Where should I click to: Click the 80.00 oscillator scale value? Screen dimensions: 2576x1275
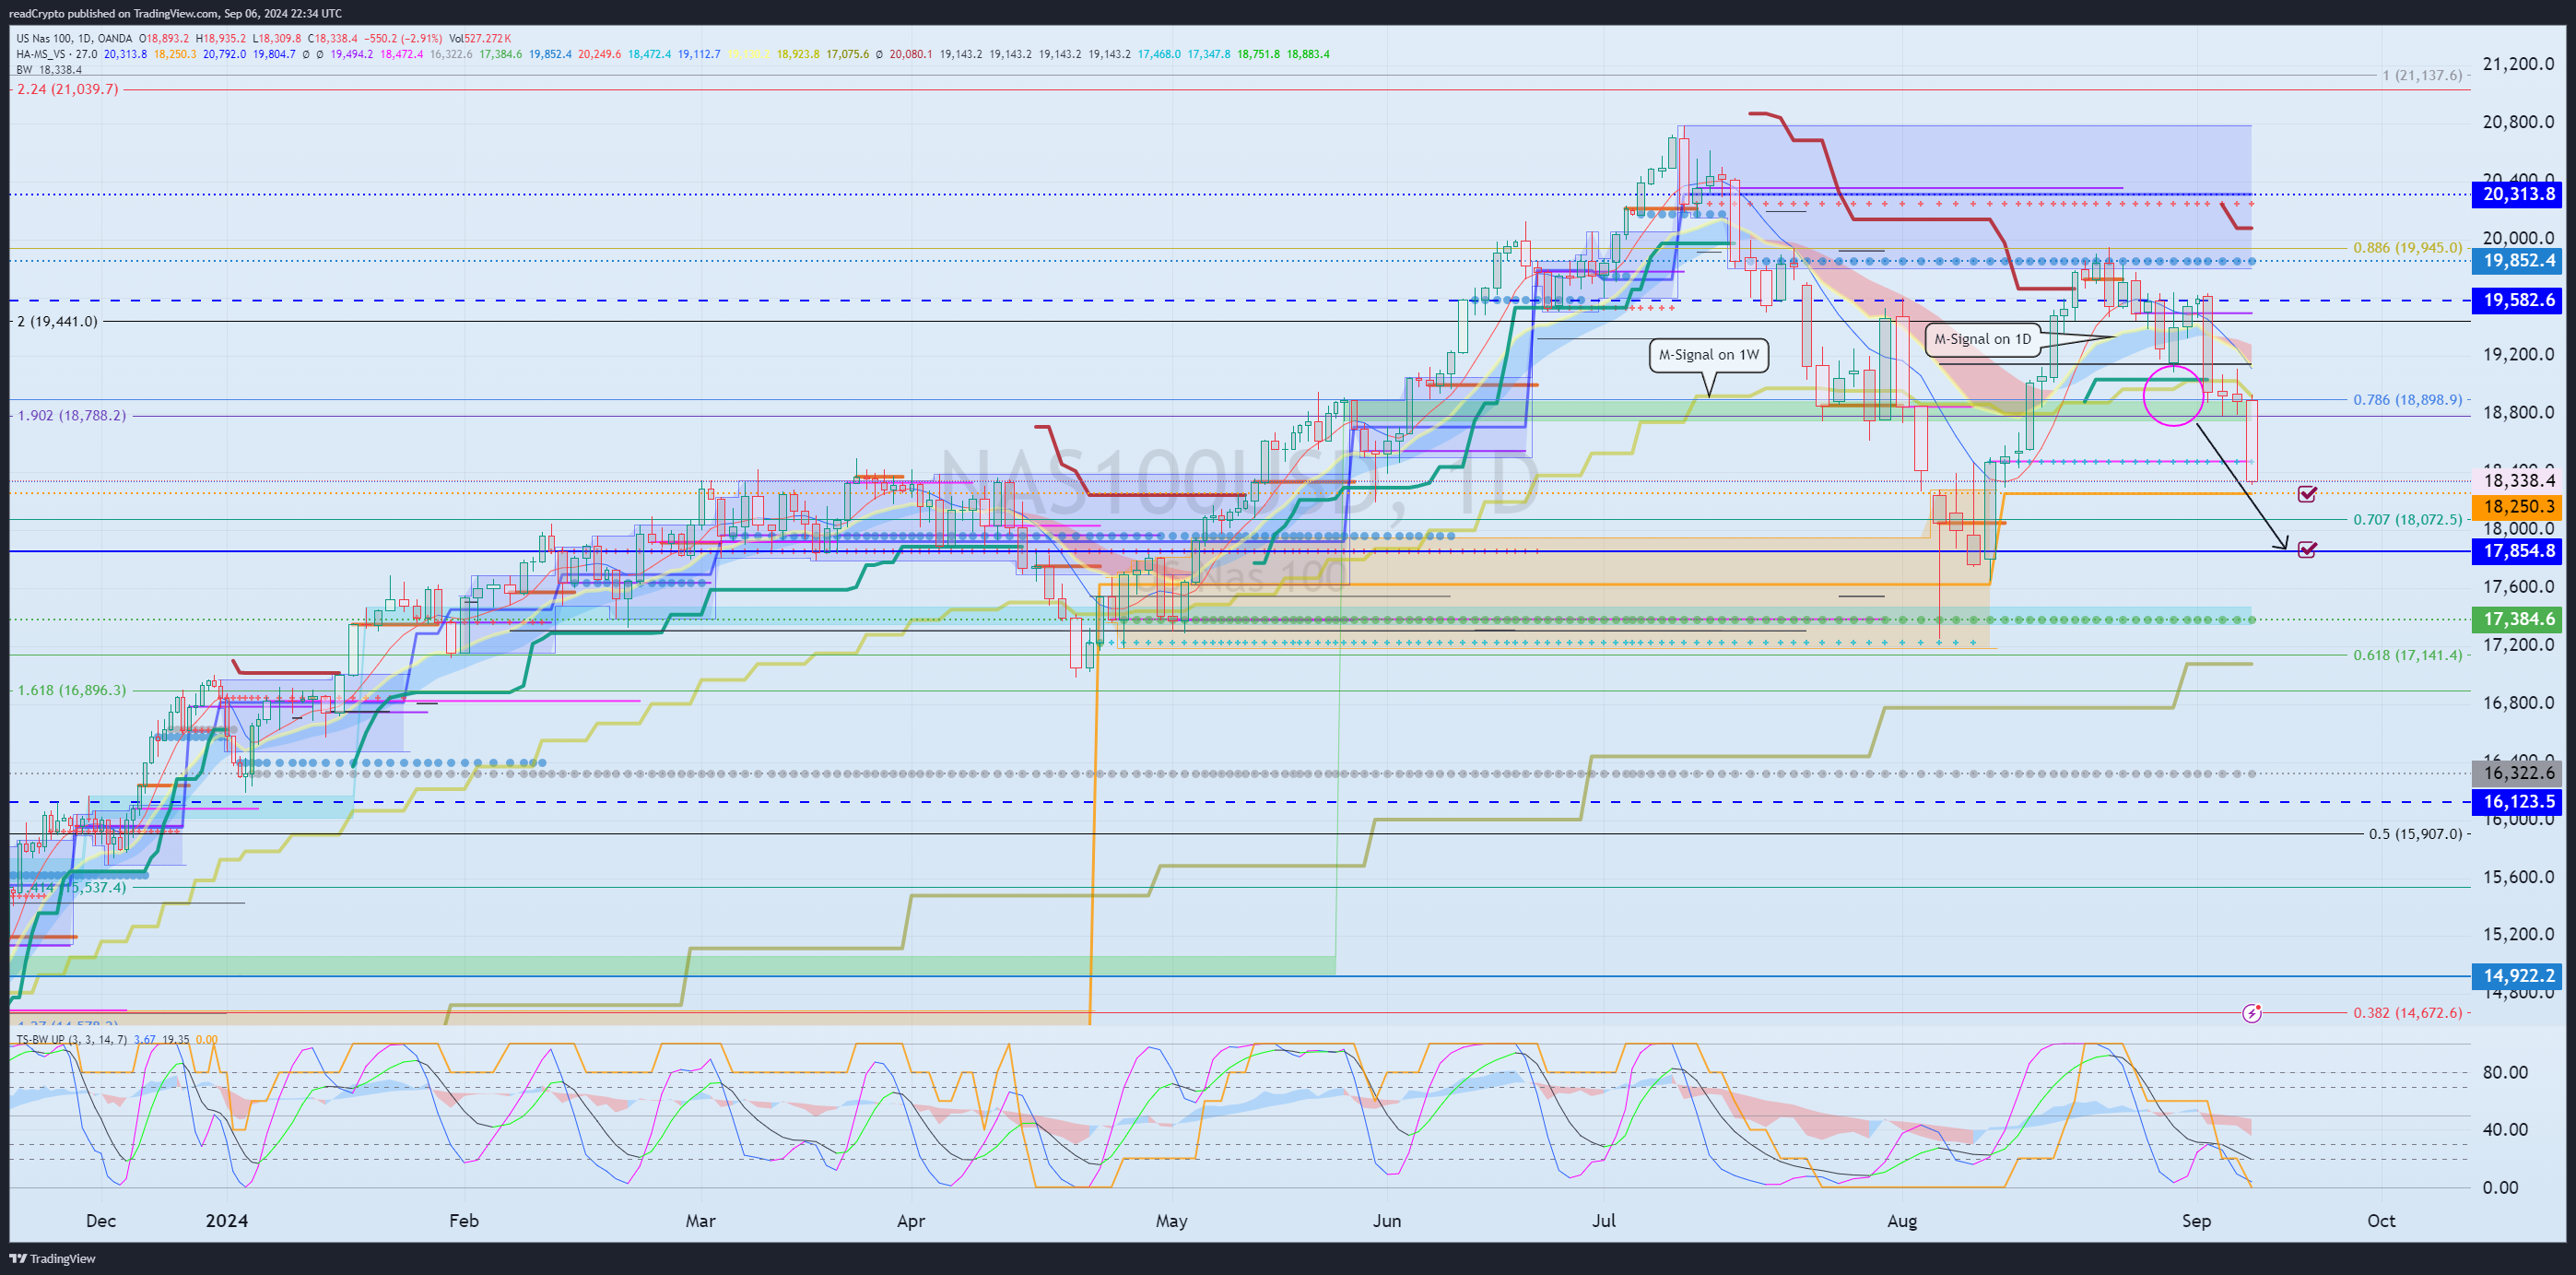[2506, 1072]
